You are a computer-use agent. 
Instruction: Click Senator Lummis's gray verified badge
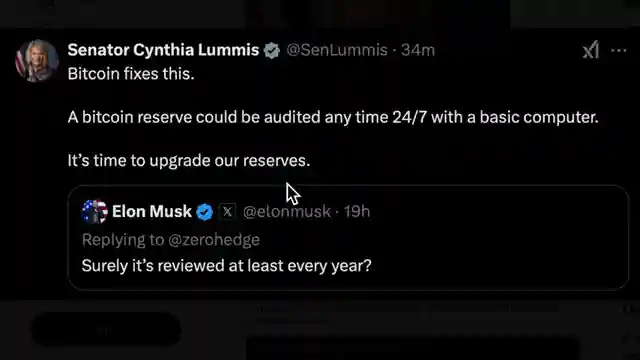click(272, 51)
